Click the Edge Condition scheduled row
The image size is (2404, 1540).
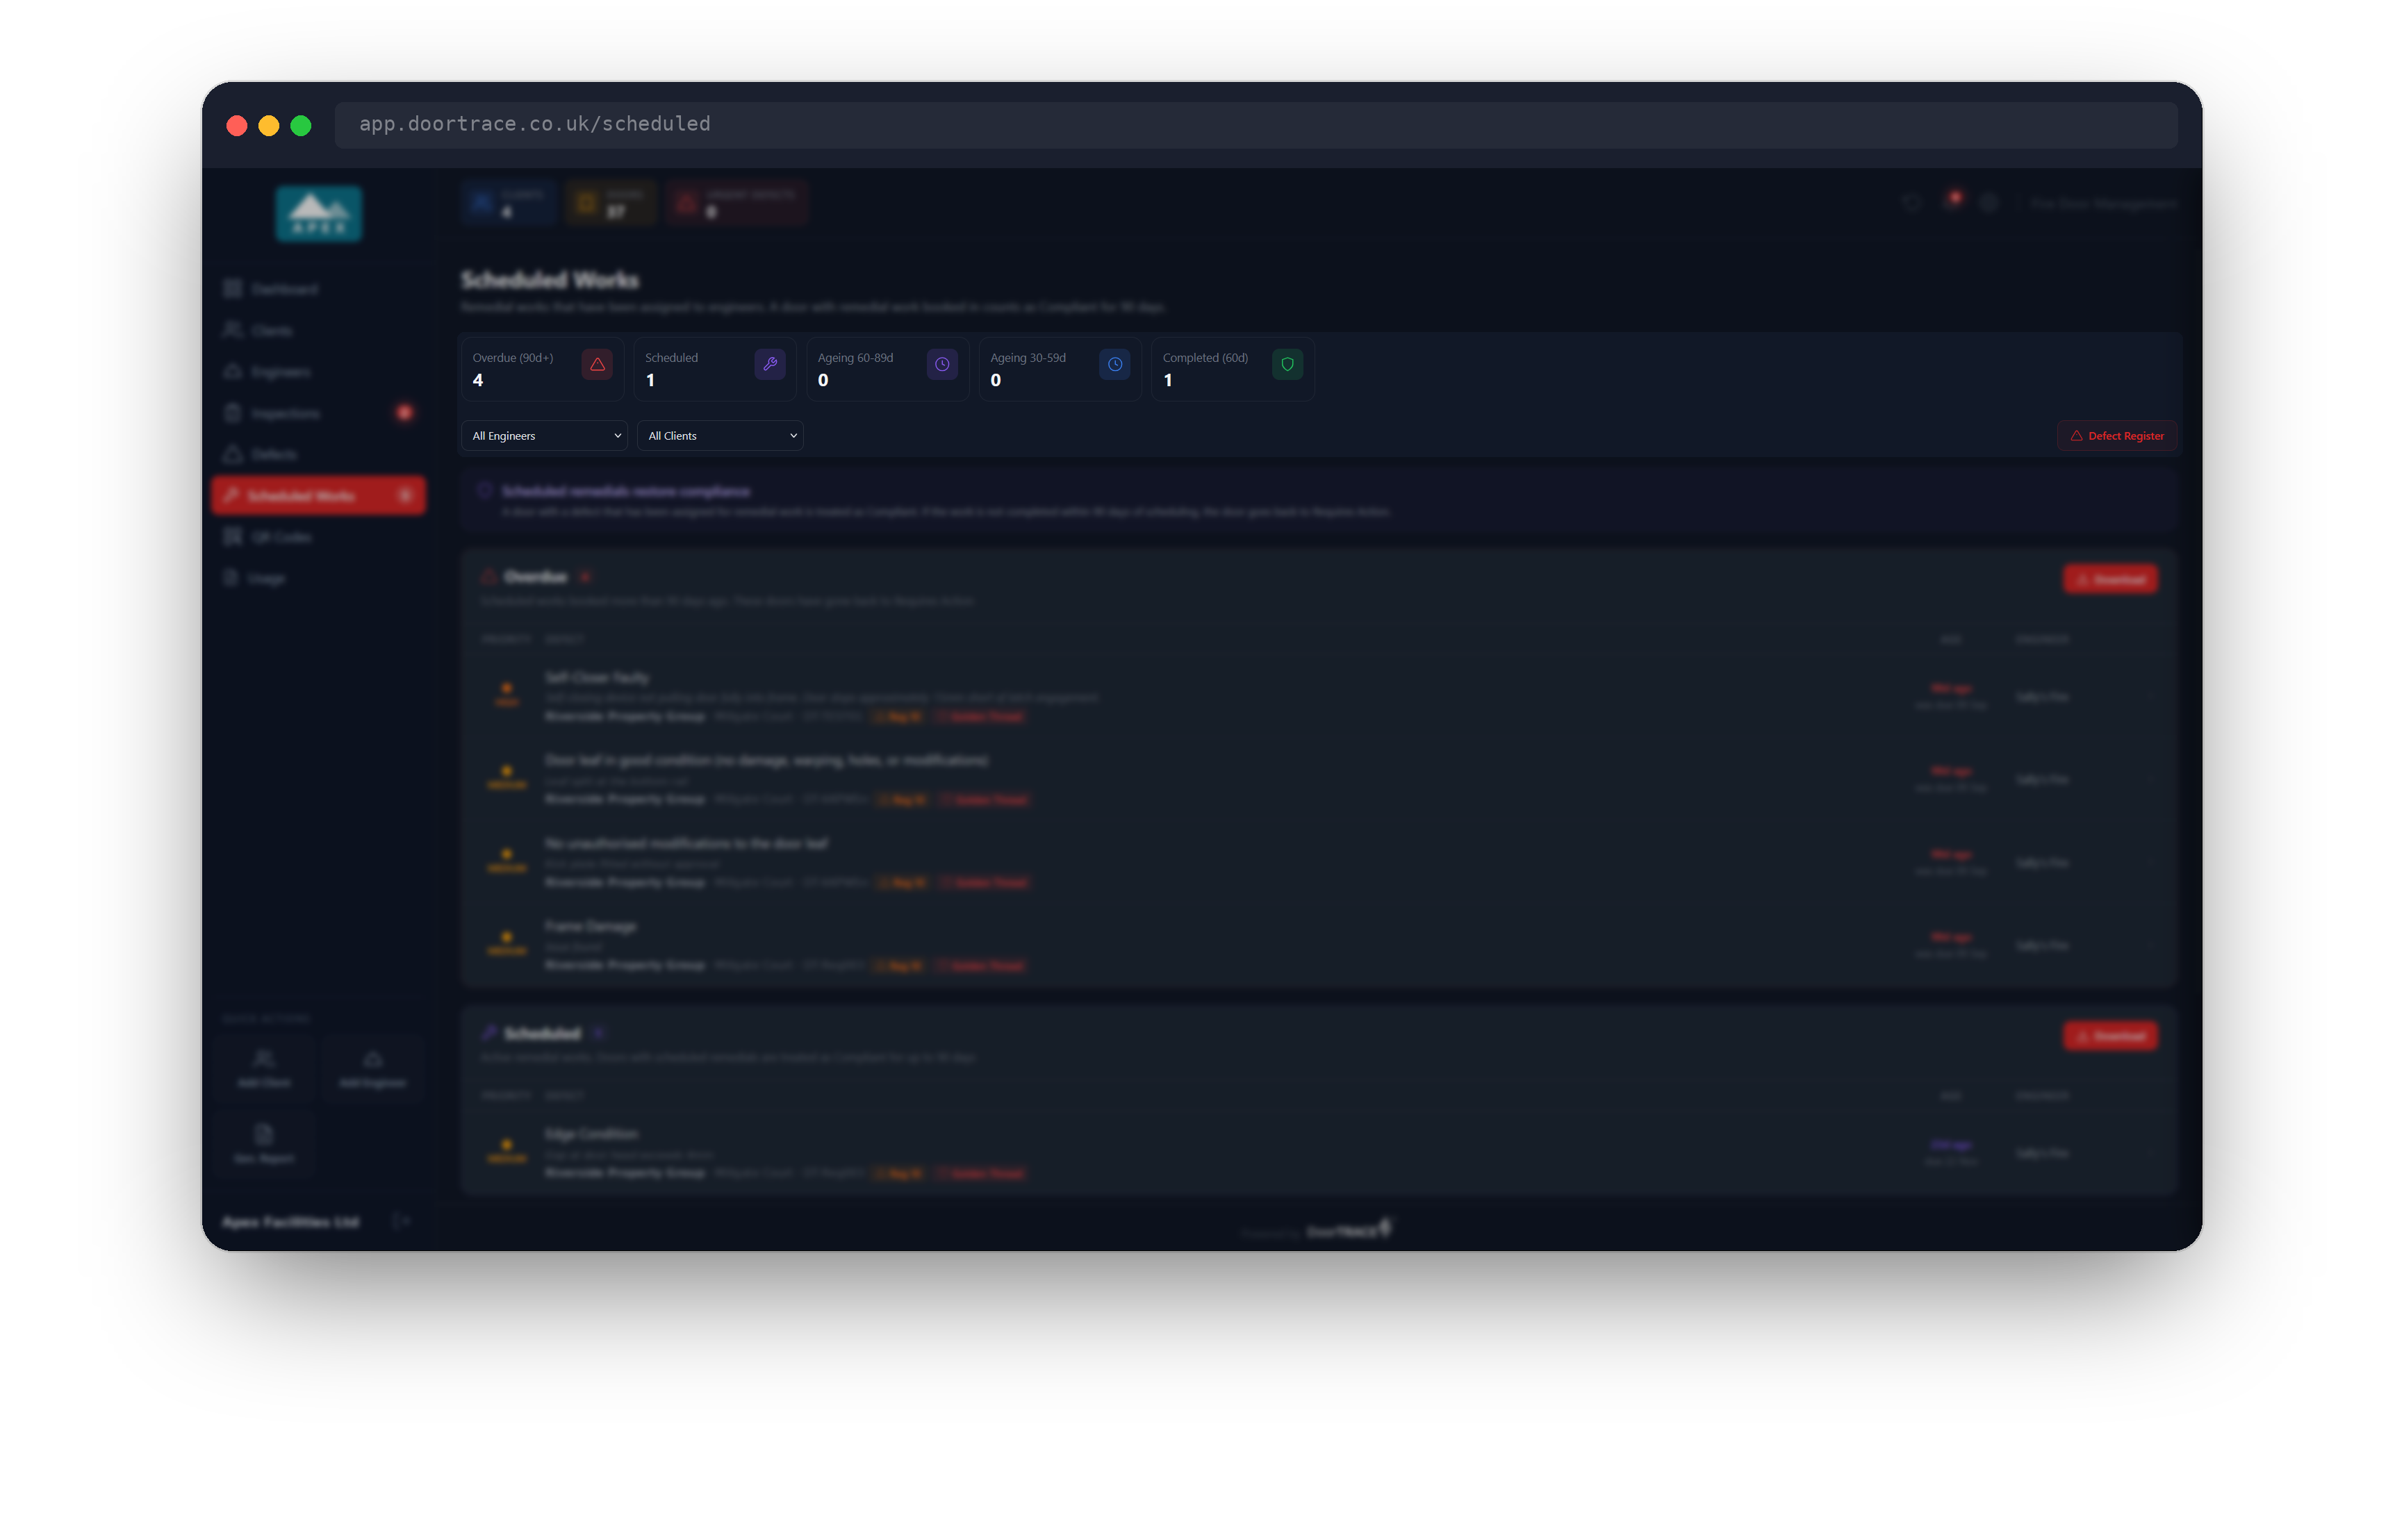pyautogui.click(x=1318, y=1152)
